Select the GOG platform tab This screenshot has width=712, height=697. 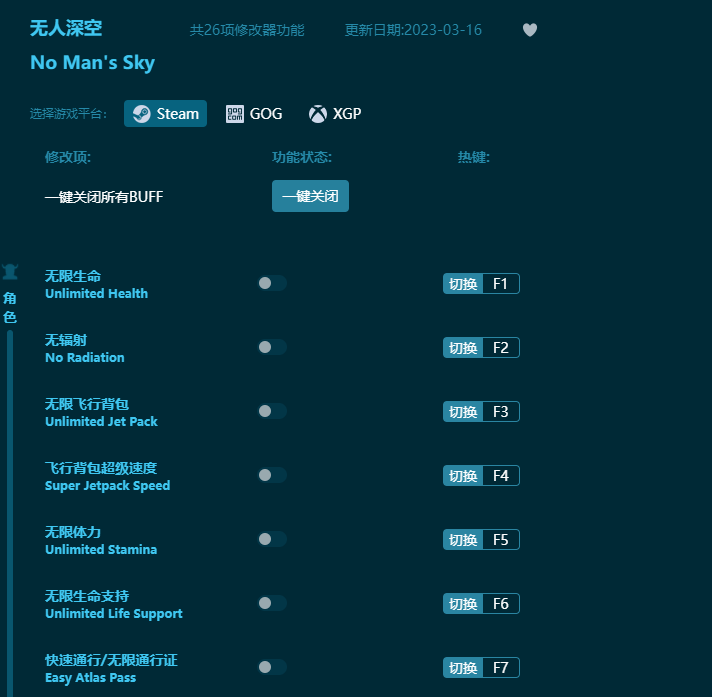click(x=254, y=114)
